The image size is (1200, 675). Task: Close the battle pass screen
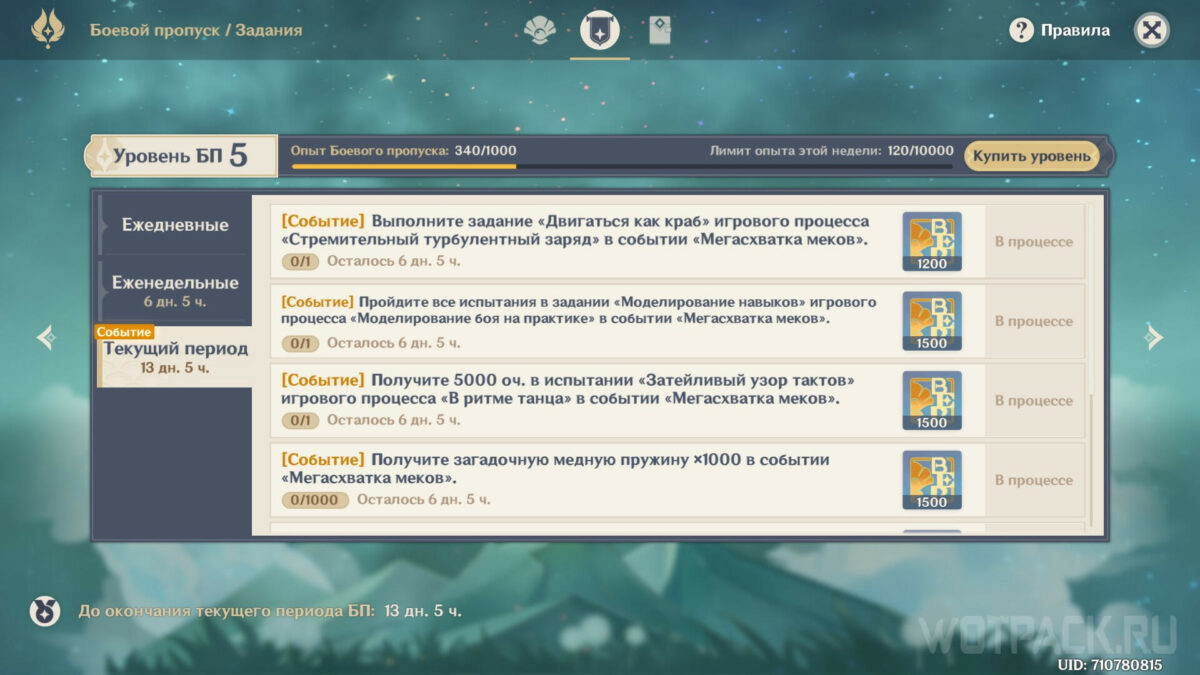click(1152, 30)
